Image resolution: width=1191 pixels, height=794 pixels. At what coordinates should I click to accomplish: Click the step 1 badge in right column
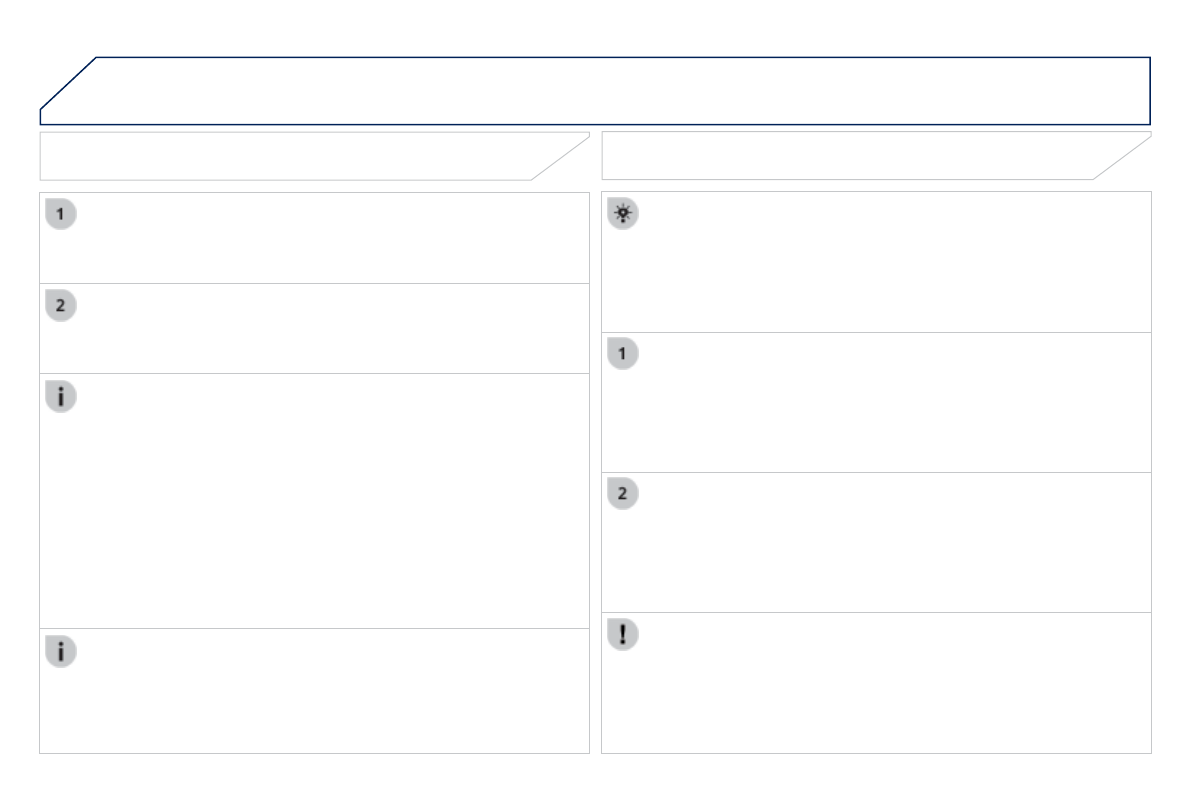coord(623,355)
